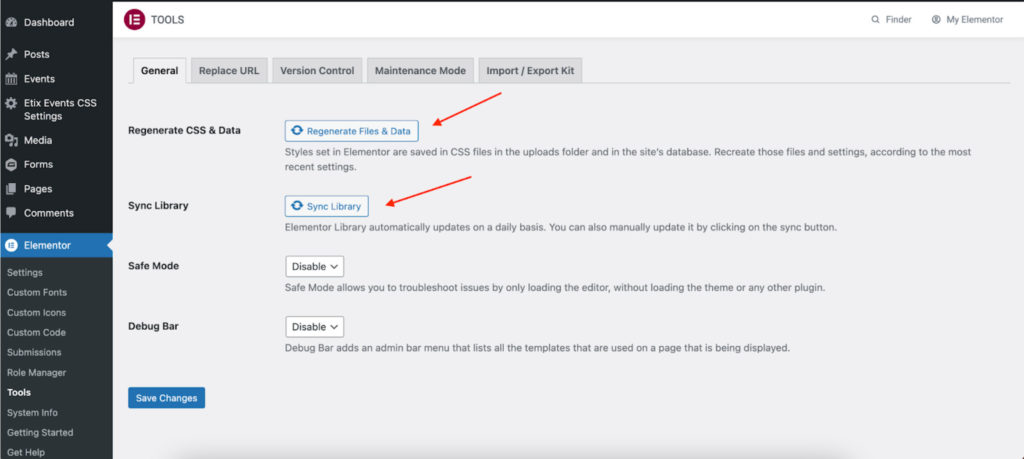Click the Events calendar icon
Viewport: 1024px width, 459px height.
click(11, 79)
